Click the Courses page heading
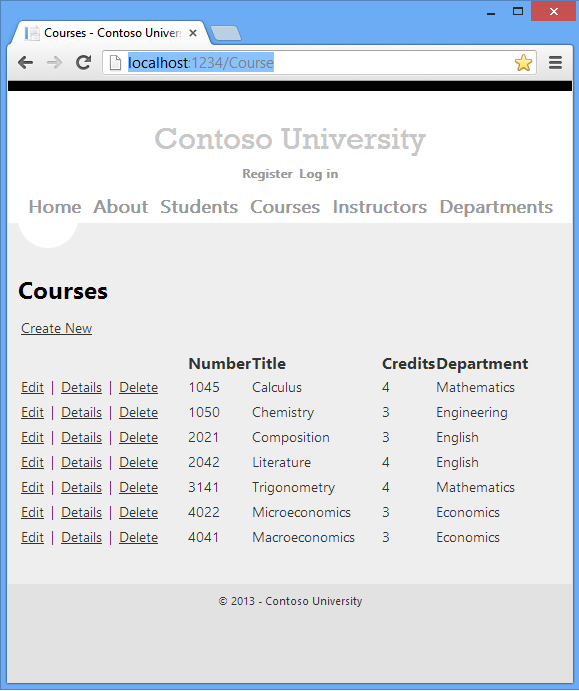579x691 pixels. [63, 291]
